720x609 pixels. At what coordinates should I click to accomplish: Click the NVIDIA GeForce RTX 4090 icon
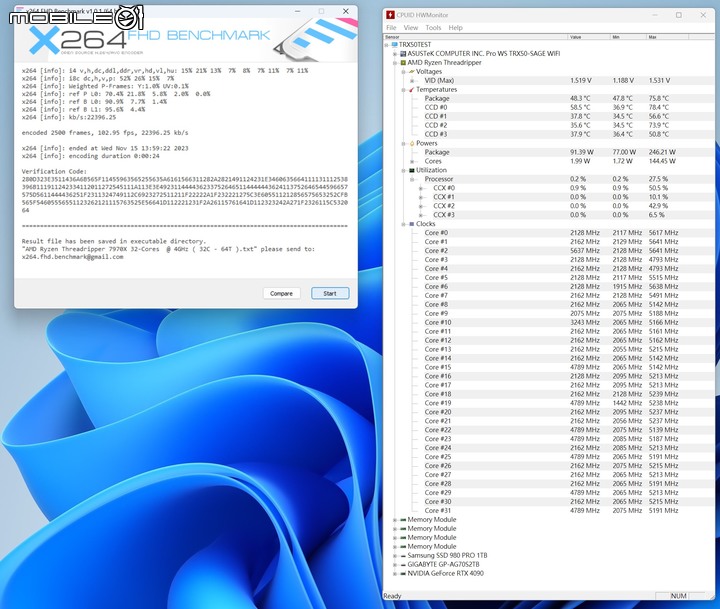tap(403, 574)
